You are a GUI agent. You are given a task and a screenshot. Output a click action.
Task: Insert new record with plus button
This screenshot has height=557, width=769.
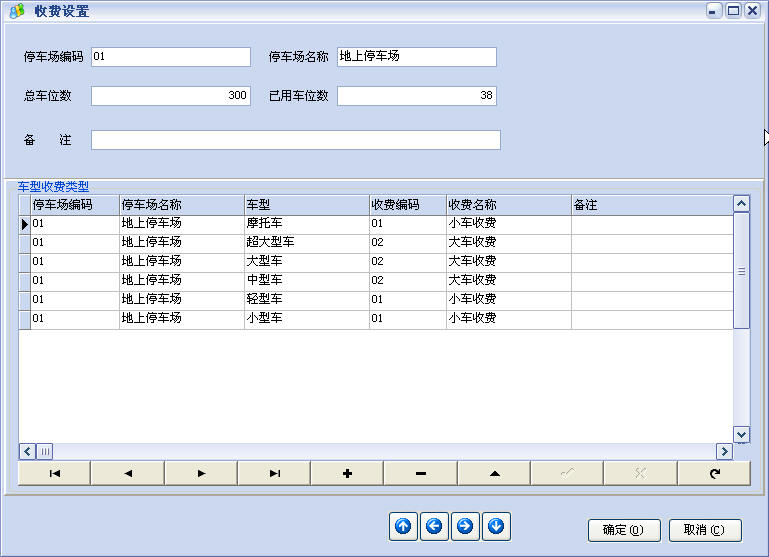pyautogui.click(x=347, y=473)
